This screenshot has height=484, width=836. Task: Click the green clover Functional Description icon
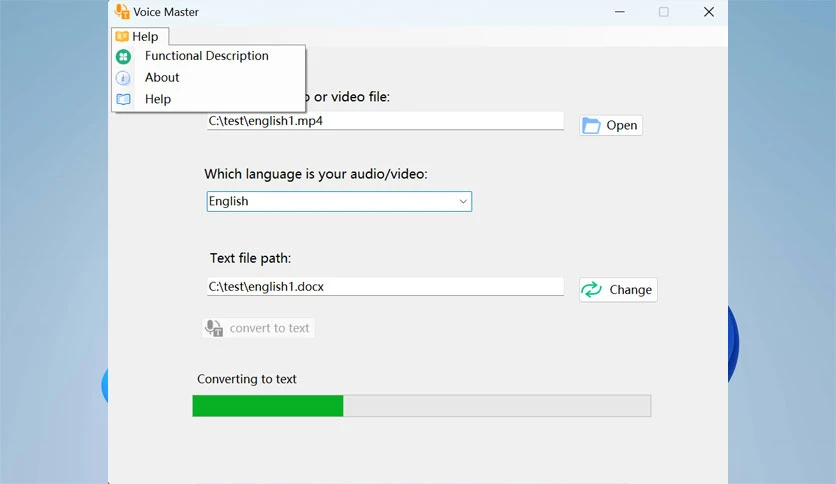pos(123,56)
